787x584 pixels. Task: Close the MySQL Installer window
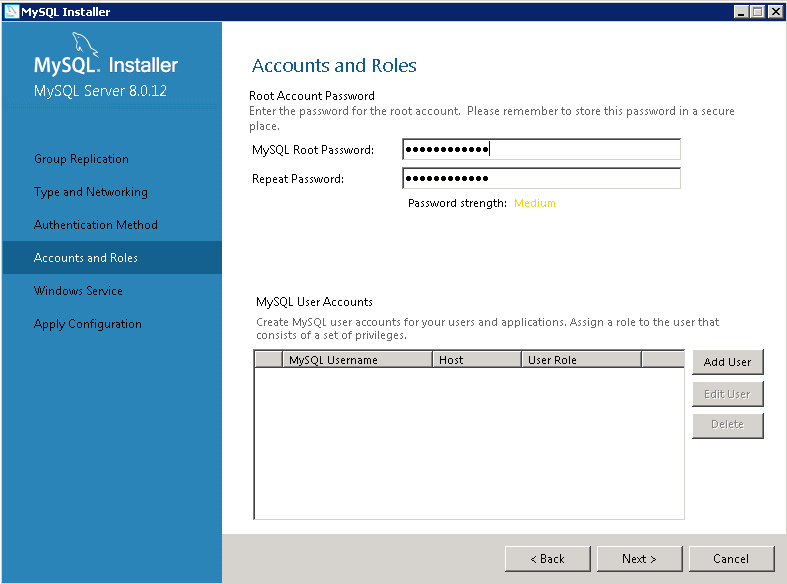(774, 11)
